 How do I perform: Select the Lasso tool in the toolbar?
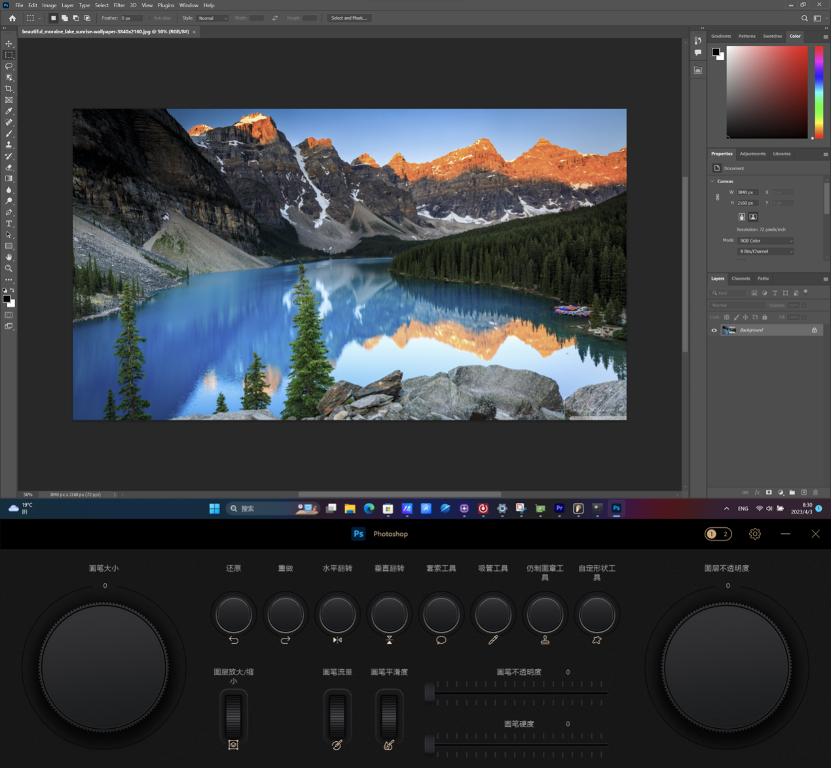point(8,67)
